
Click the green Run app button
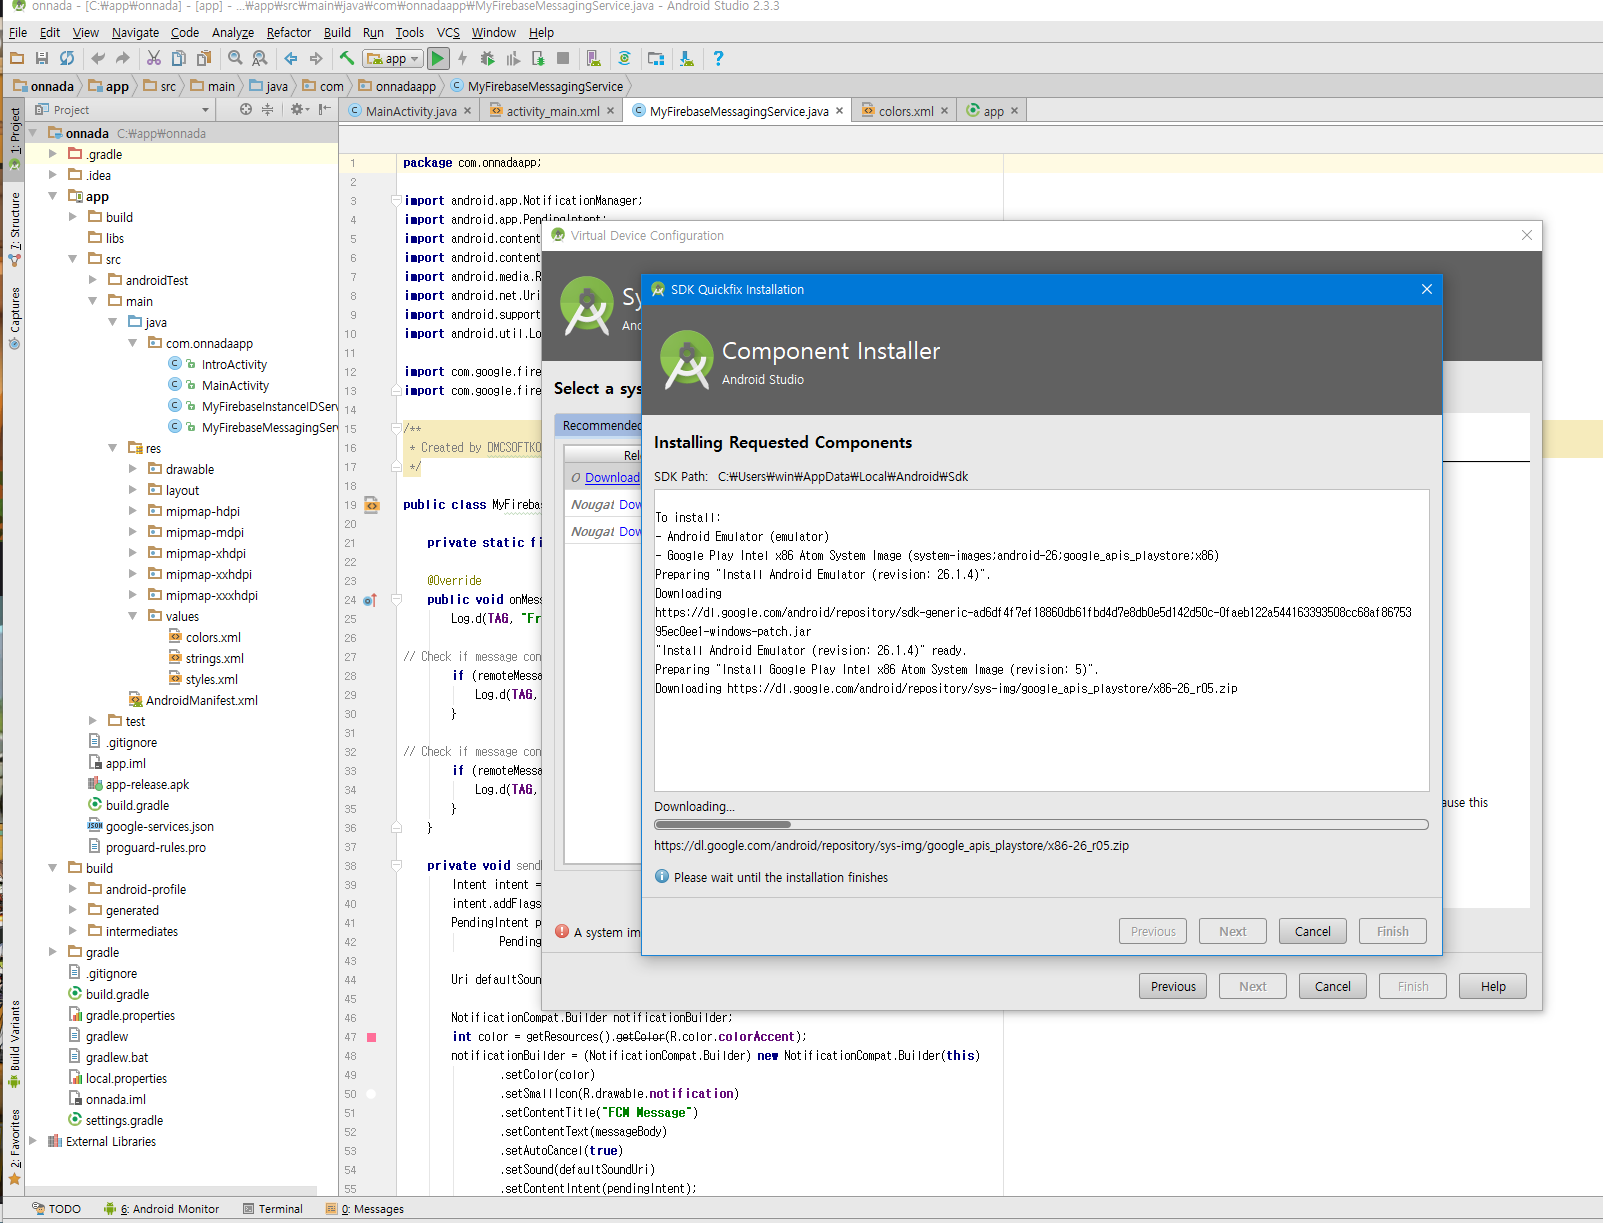coord(438,59)
